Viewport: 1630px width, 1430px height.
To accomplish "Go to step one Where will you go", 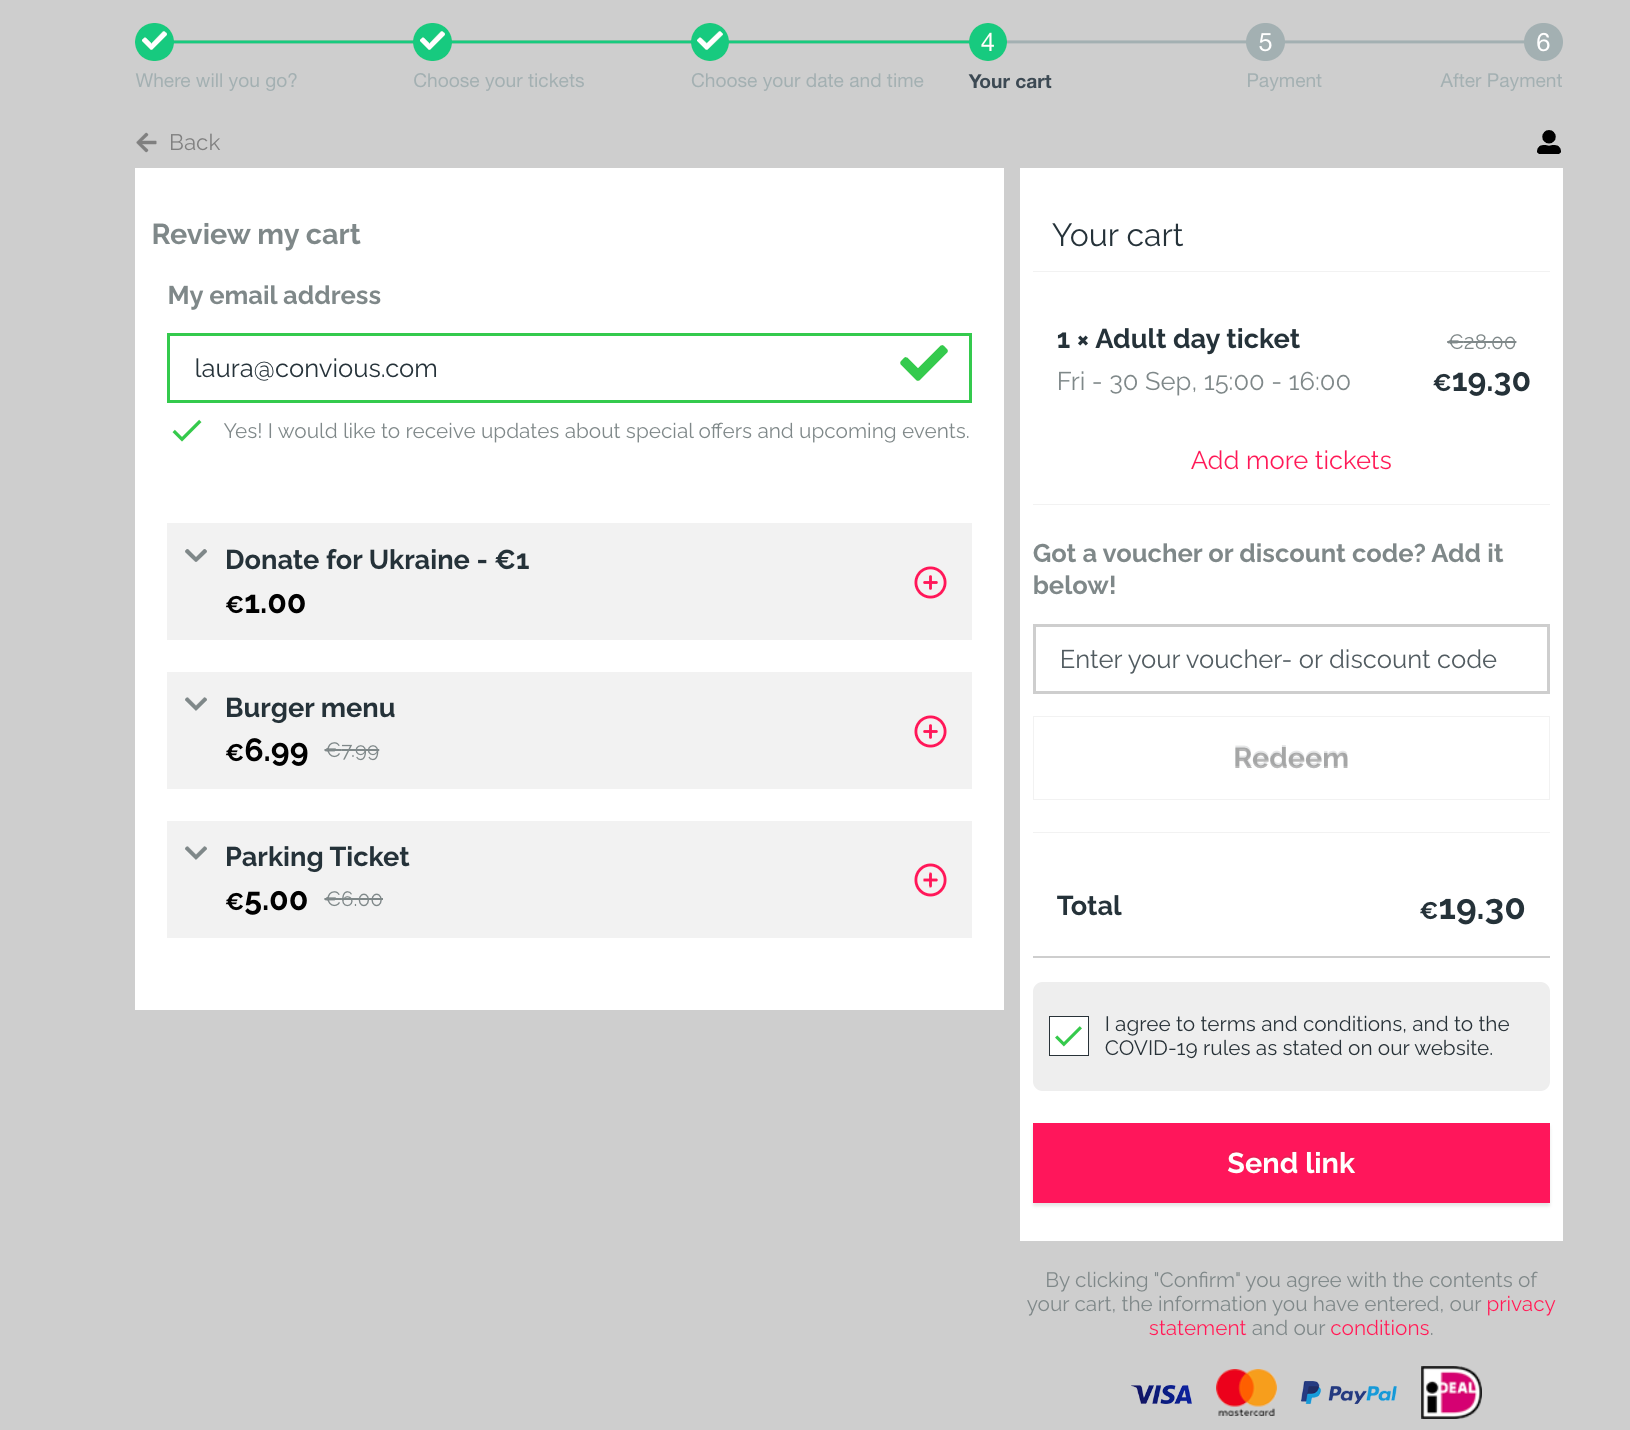I will (154, 42).
